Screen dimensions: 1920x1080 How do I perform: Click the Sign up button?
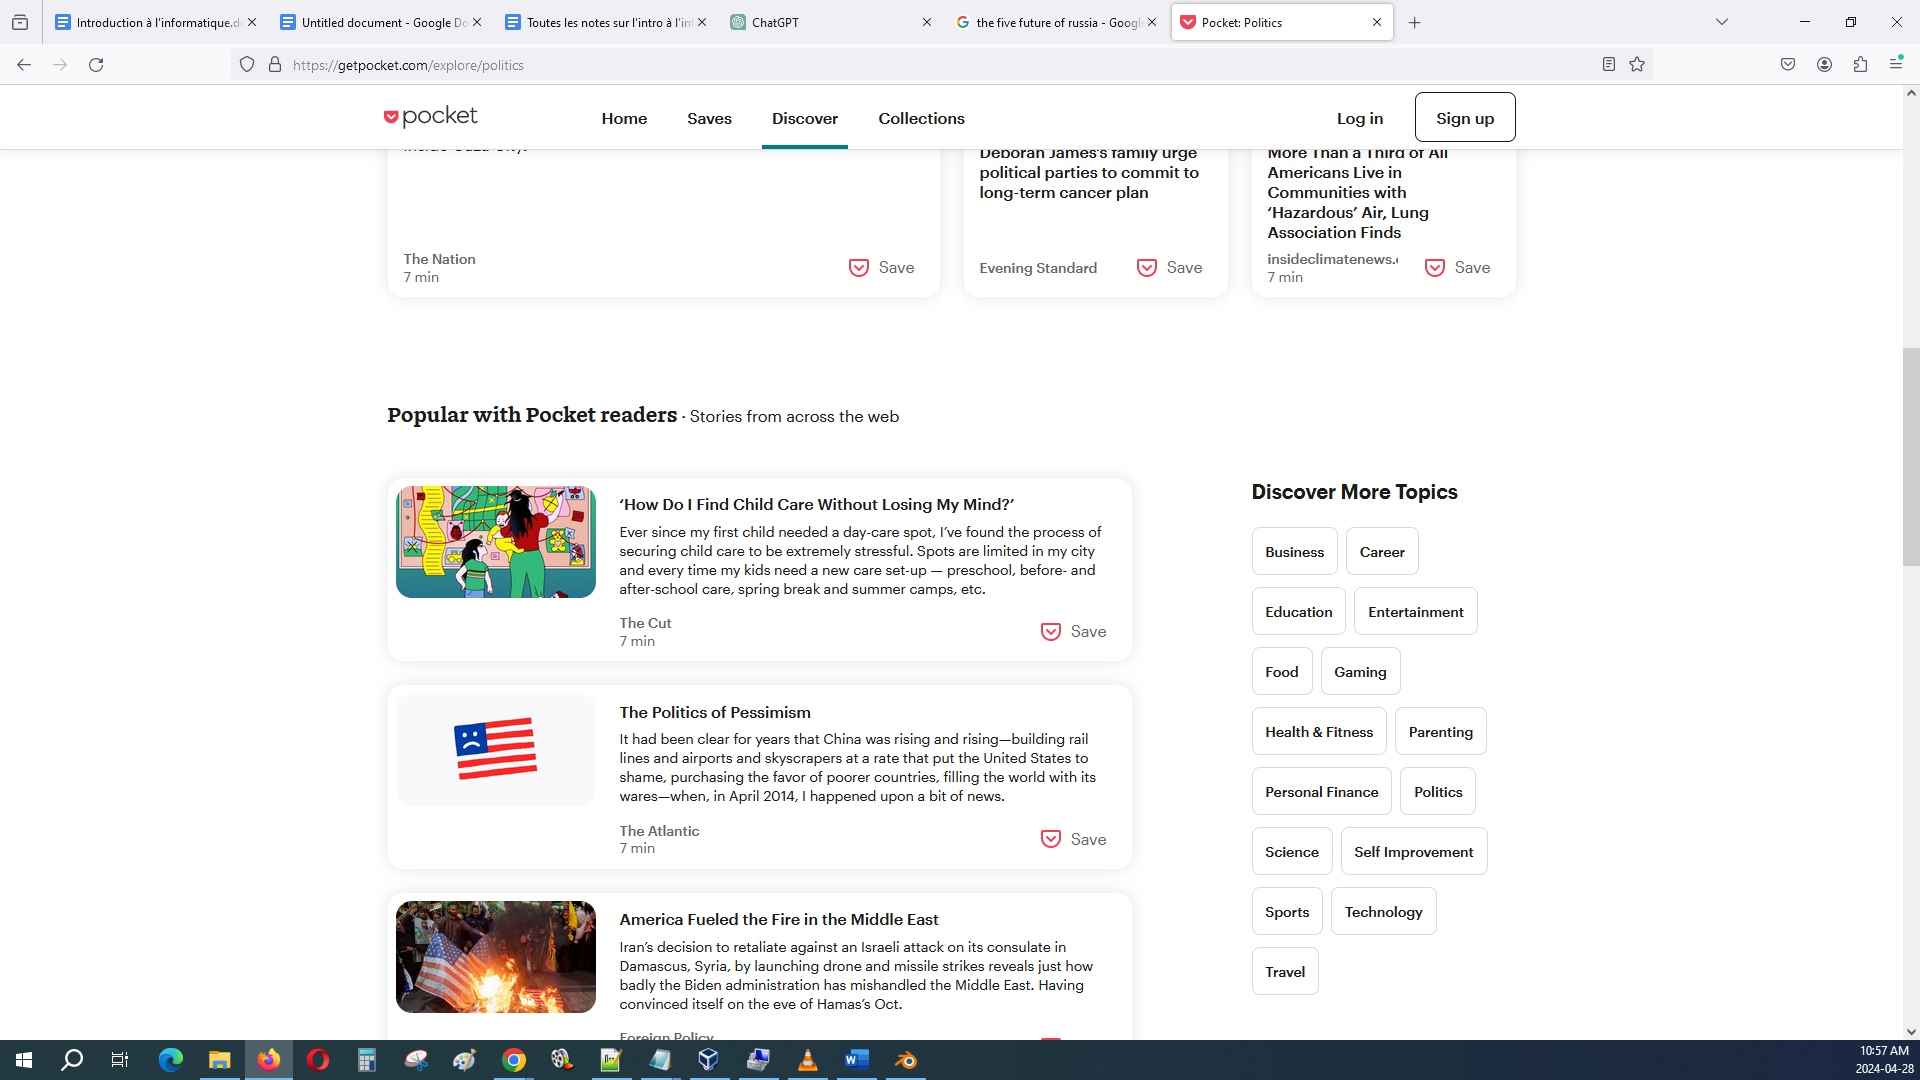[x=1464, y=118]
